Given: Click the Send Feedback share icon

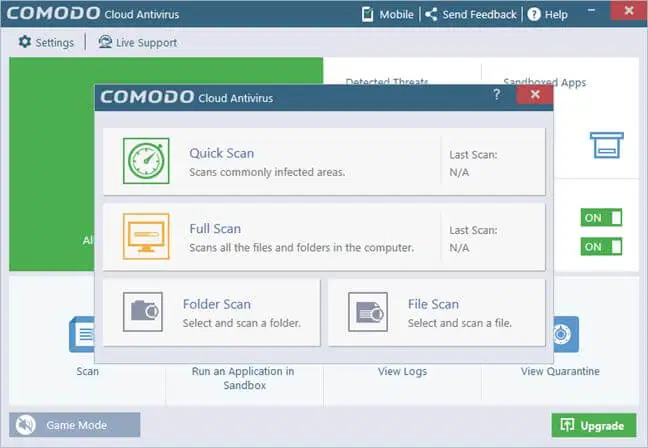Looking at the screenshot, I should tap(431, 14).
